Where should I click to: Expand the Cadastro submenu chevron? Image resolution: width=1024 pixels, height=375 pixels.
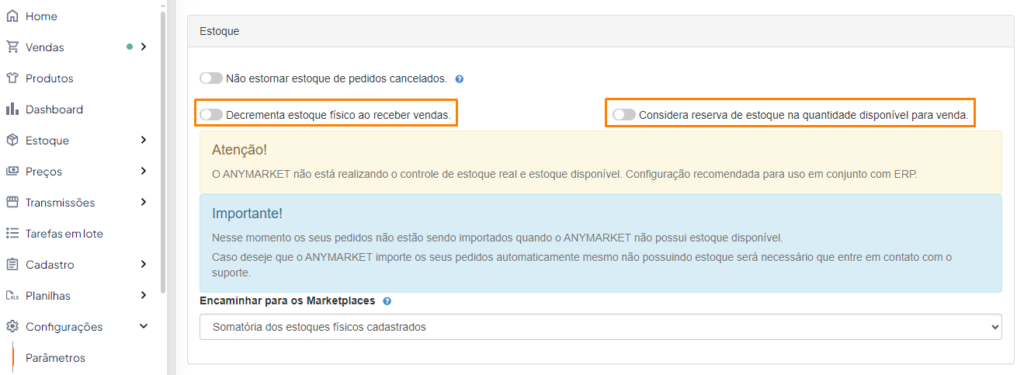point(144,264)
